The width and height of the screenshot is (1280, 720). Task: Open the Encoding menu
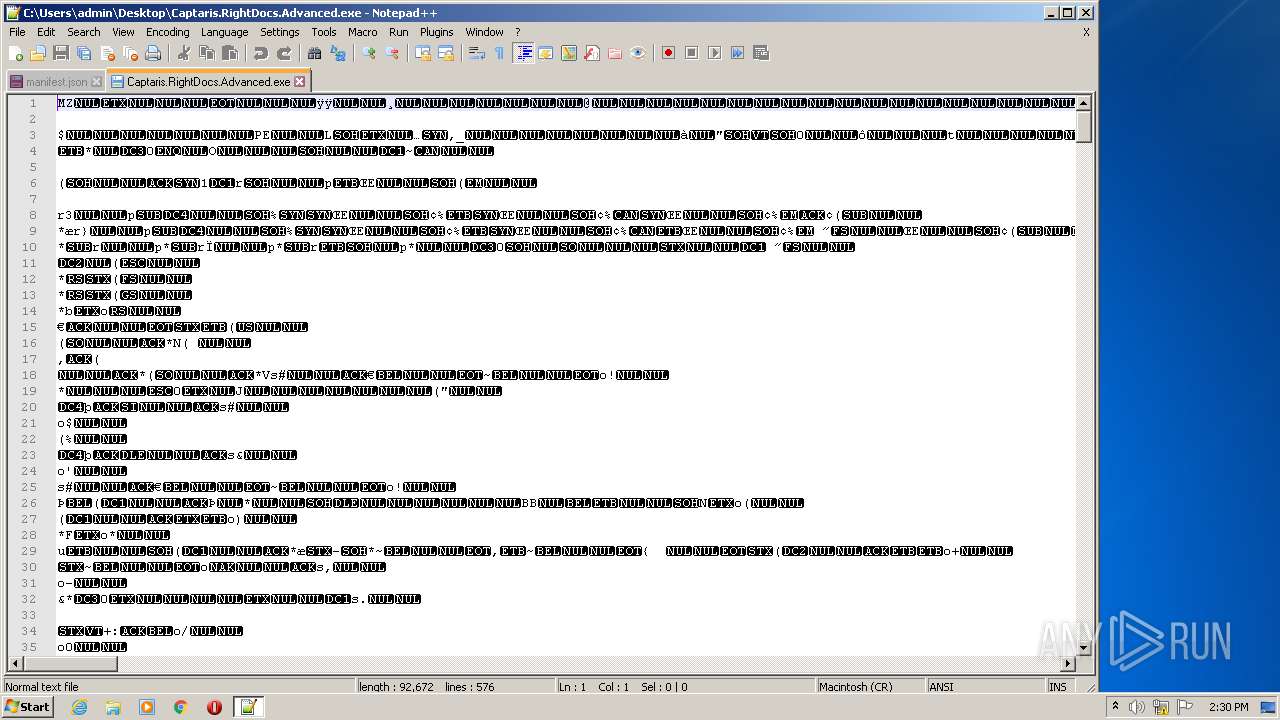[x=167, y=32]
